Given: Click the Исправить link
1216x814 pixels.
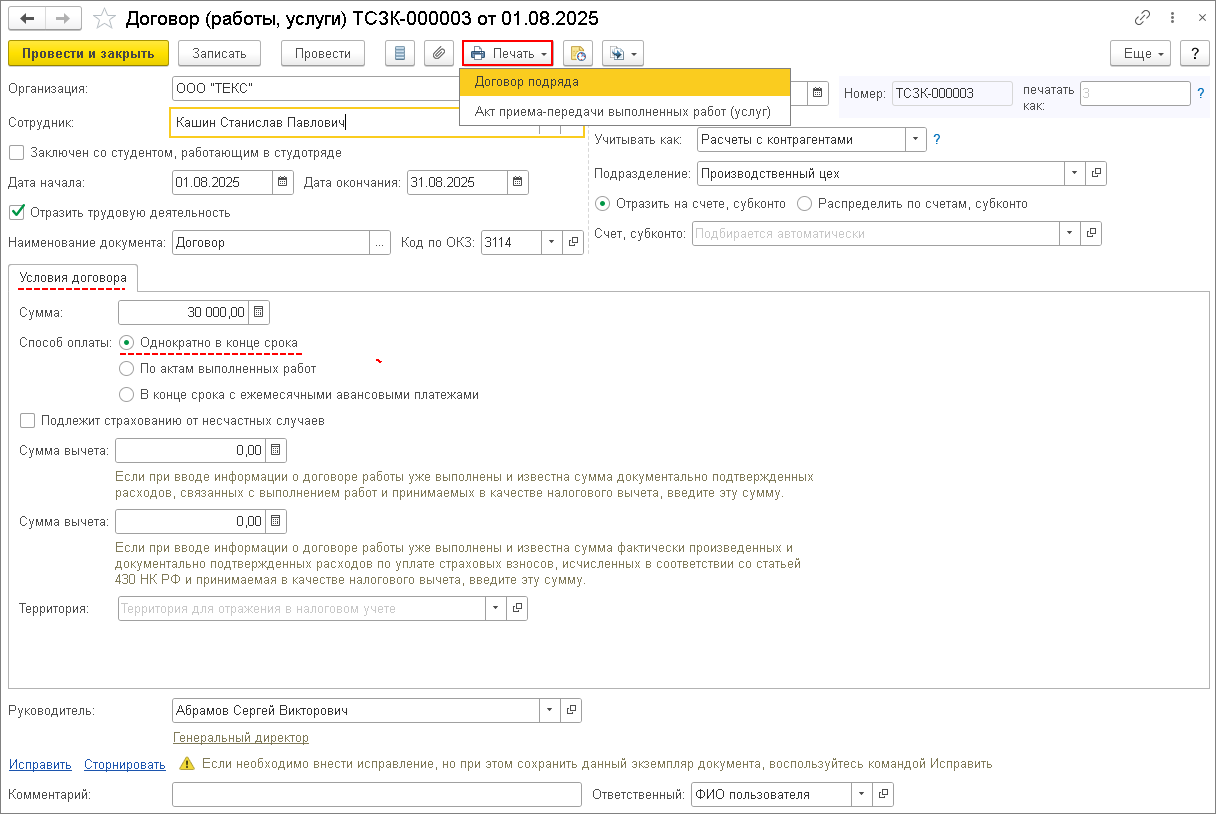Looking at the screenshot, I should [40, 764].
